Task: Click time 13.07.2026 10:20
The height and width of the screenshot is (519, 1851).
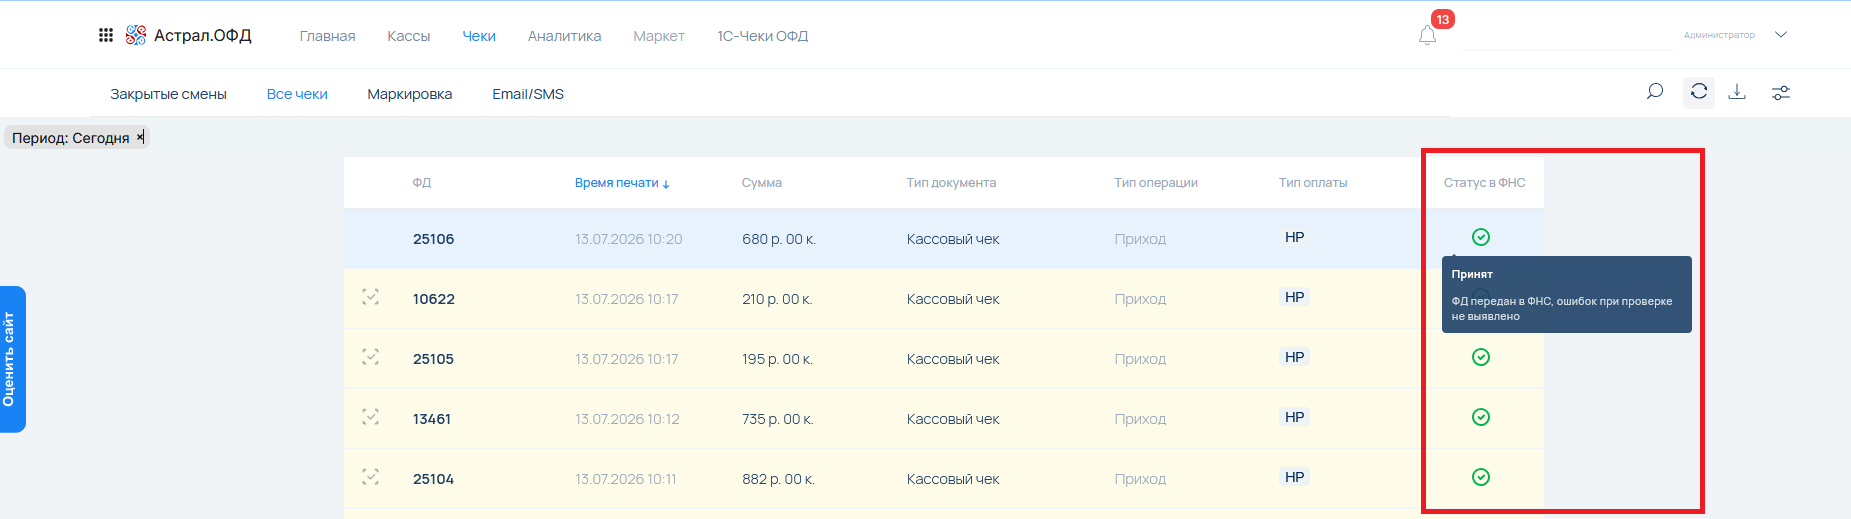Action: click(628, 239)
